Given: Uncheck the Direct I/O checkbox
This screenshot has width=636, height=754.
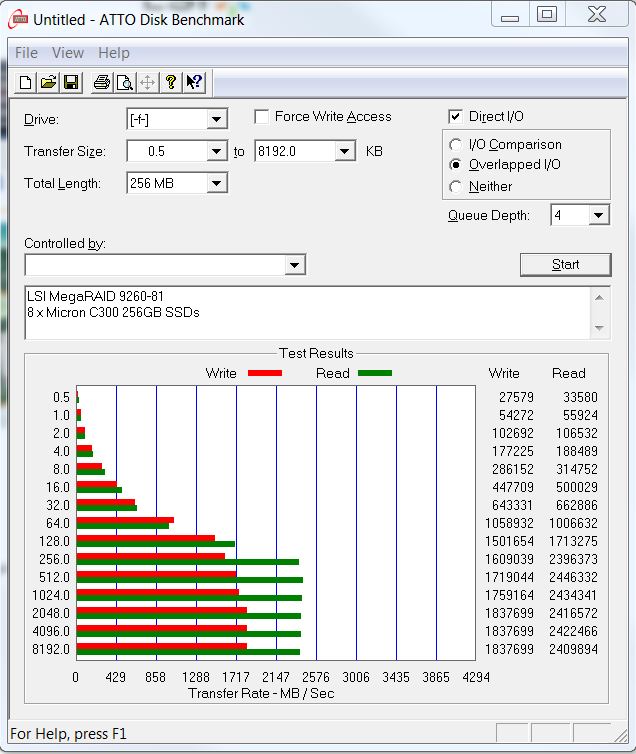Looking at the screenshot, I should pyautogui.click(x=456, y=117).
